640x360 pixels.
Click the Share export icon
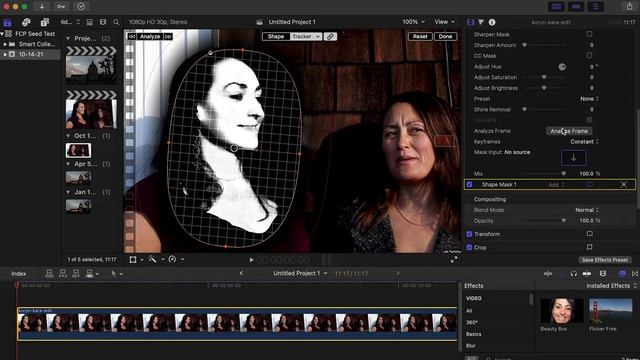click(x=629, y=7)
